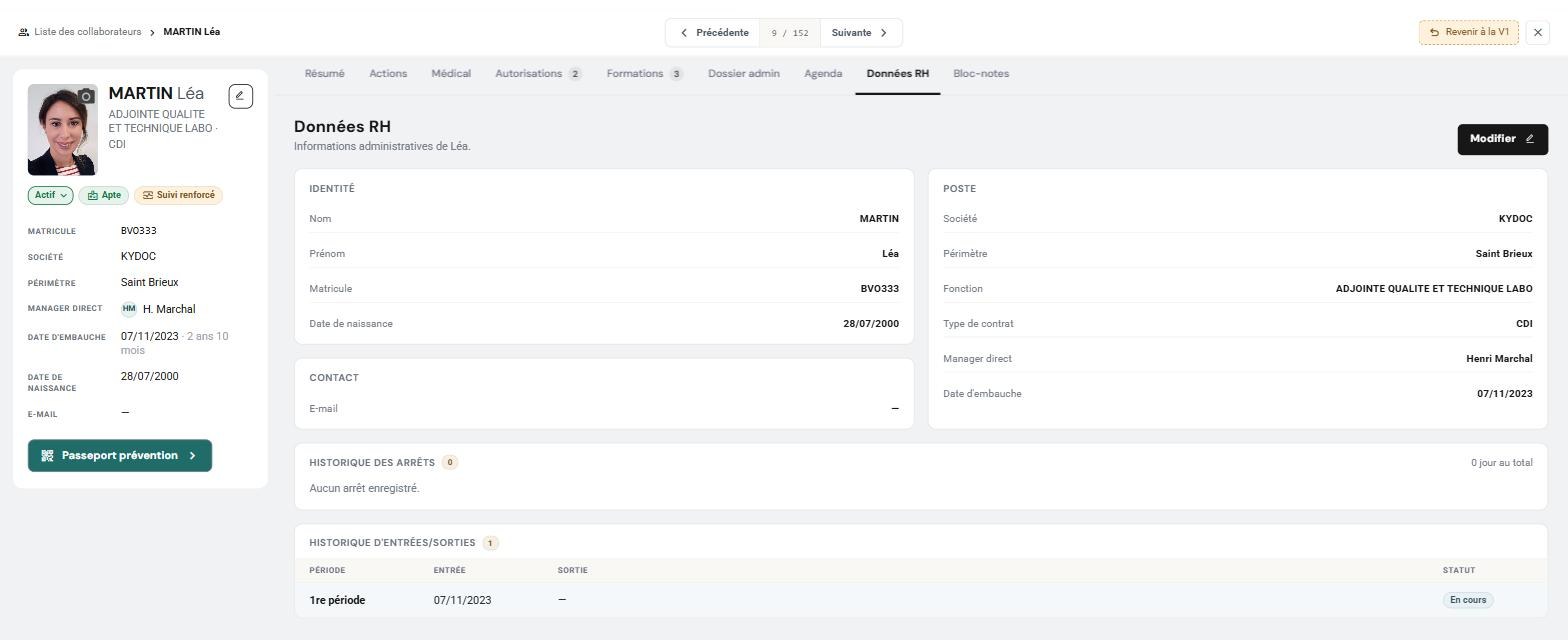This screenshot has width=1568, height=640.
Task: Click Revenir à la V1
Action: pos(1468,32)
